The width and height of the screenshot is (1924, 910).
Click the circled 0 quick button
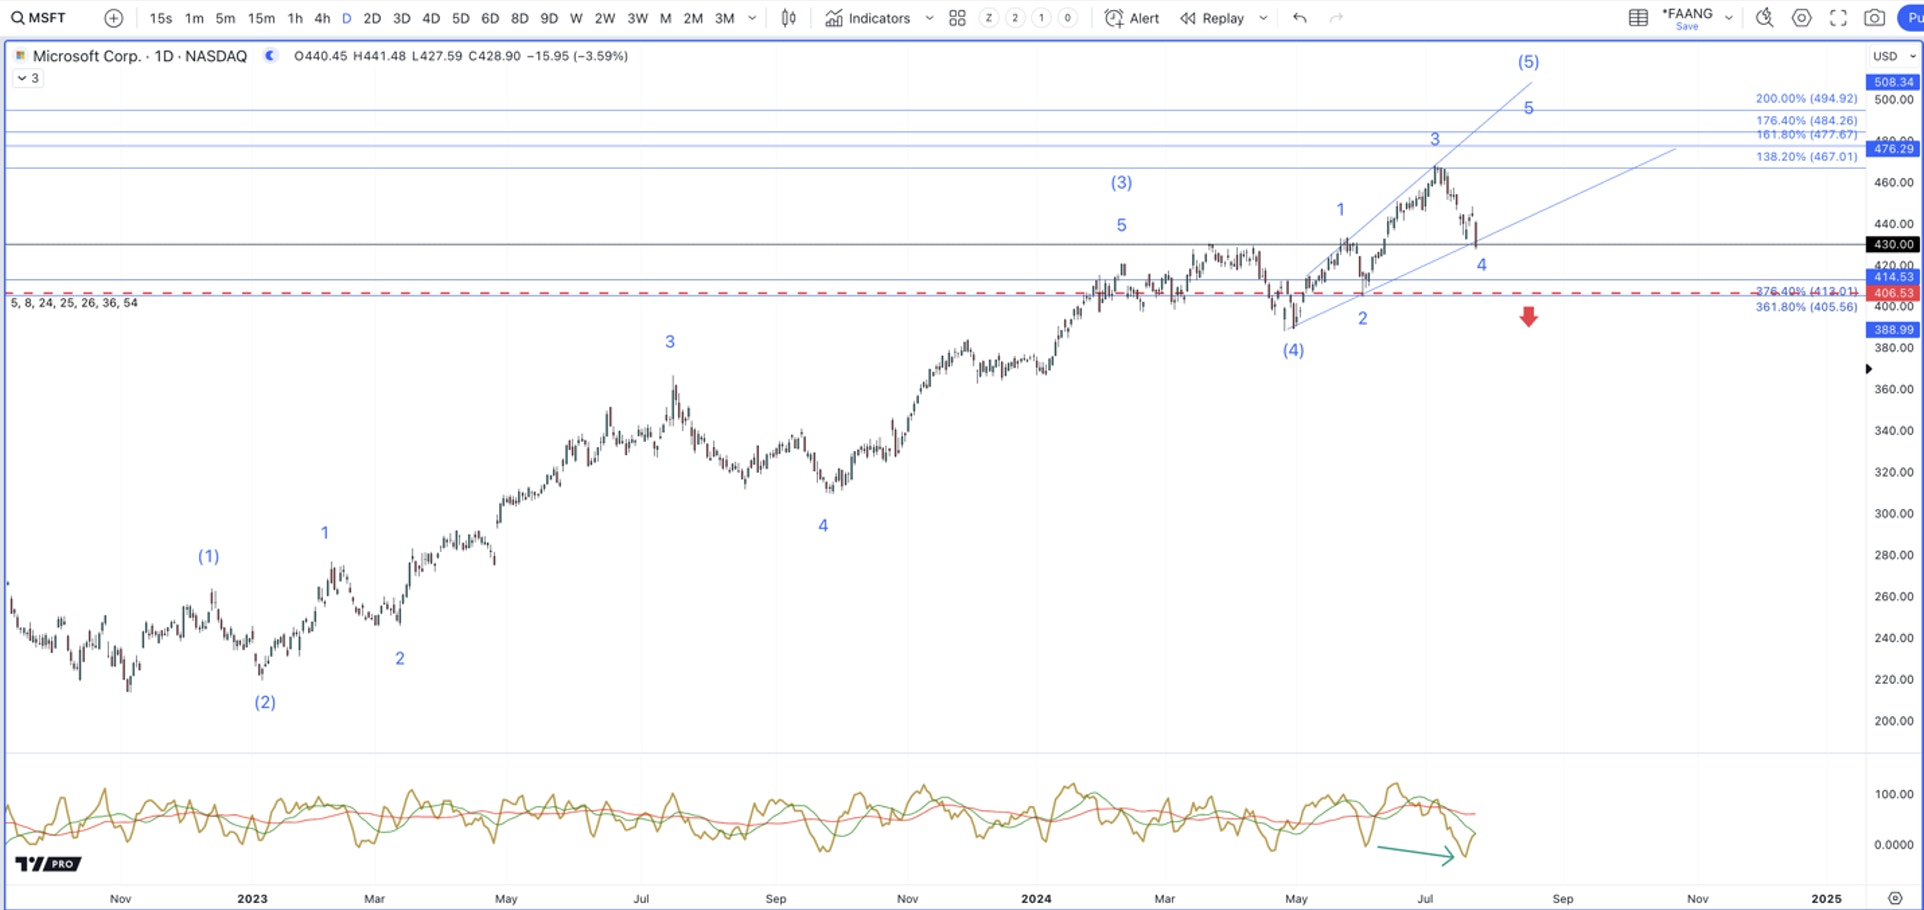[x=1067, y=18]
